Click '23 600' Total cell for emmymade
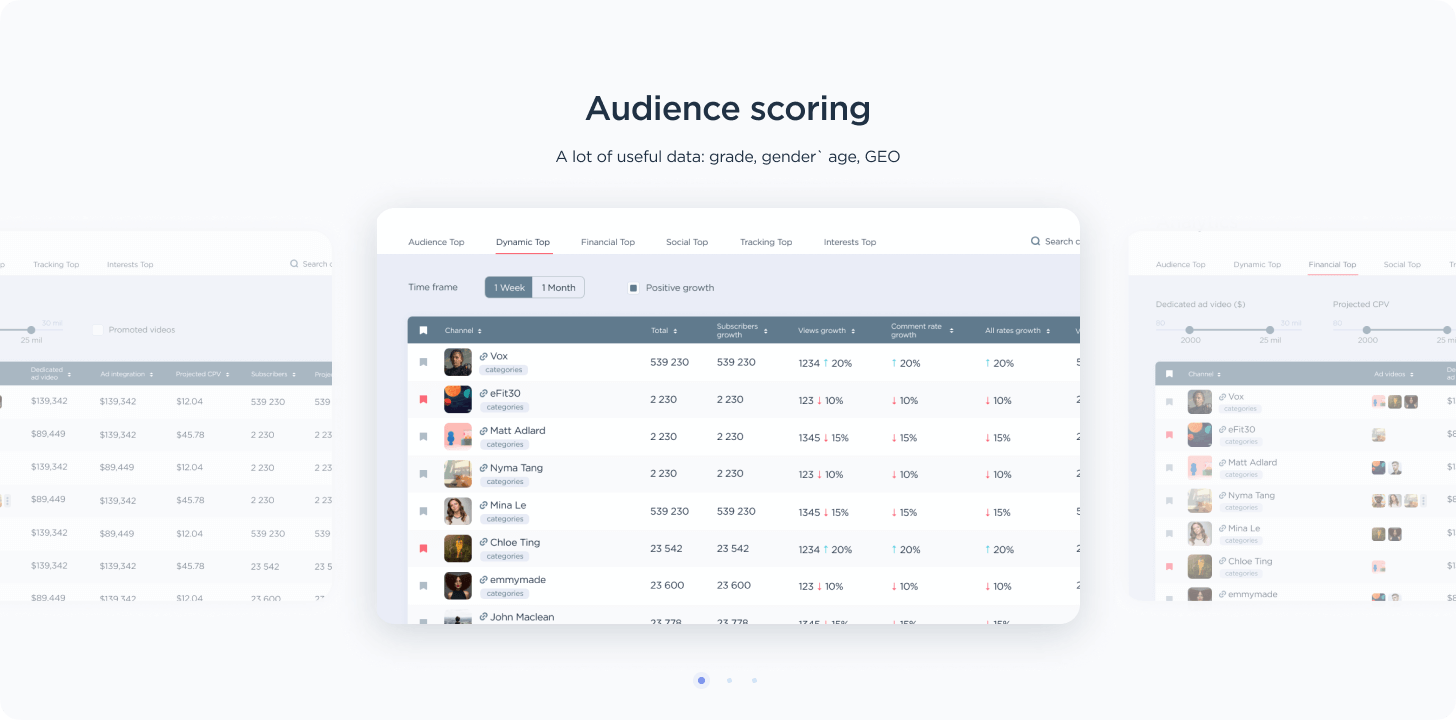The height and width of the screenshot is (720, 1456). (667, 586)
